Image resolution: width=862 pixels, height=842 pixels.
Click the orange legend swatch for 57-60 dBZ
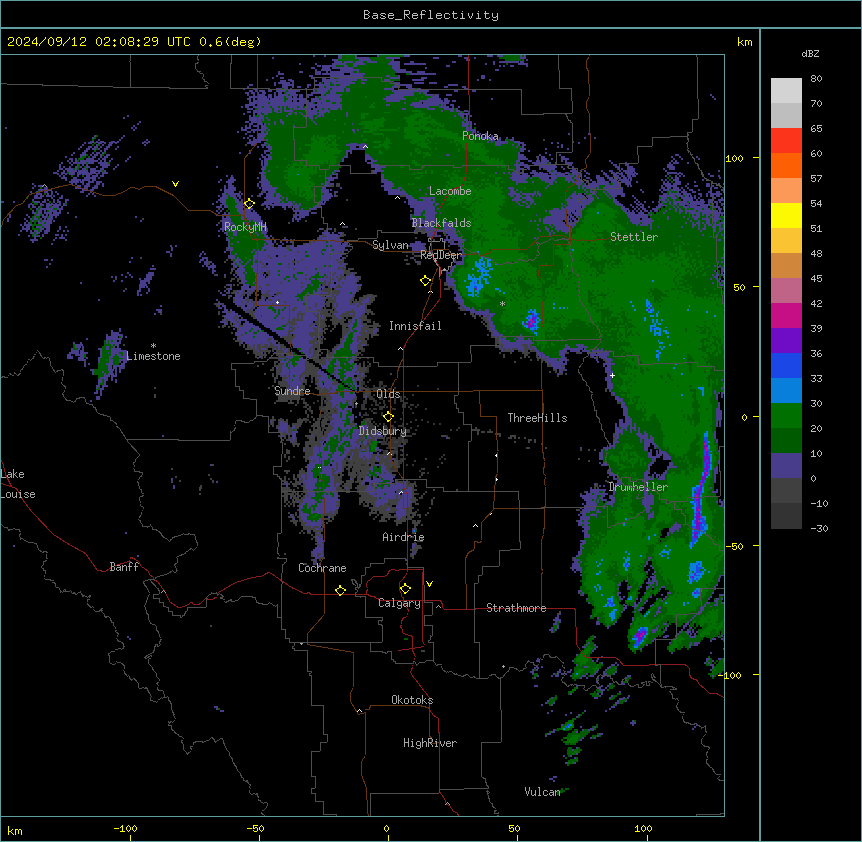(x=786, y=165)
